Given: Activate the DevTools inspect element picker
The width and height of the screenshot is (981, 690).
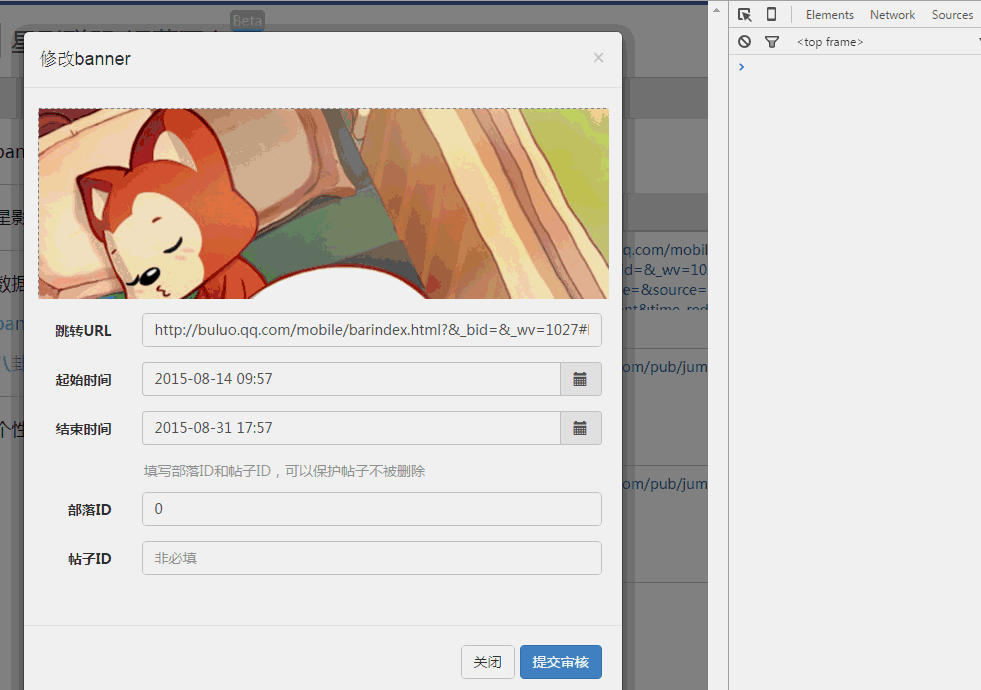Looking at the screenshot, I should (x=744, y=15).
